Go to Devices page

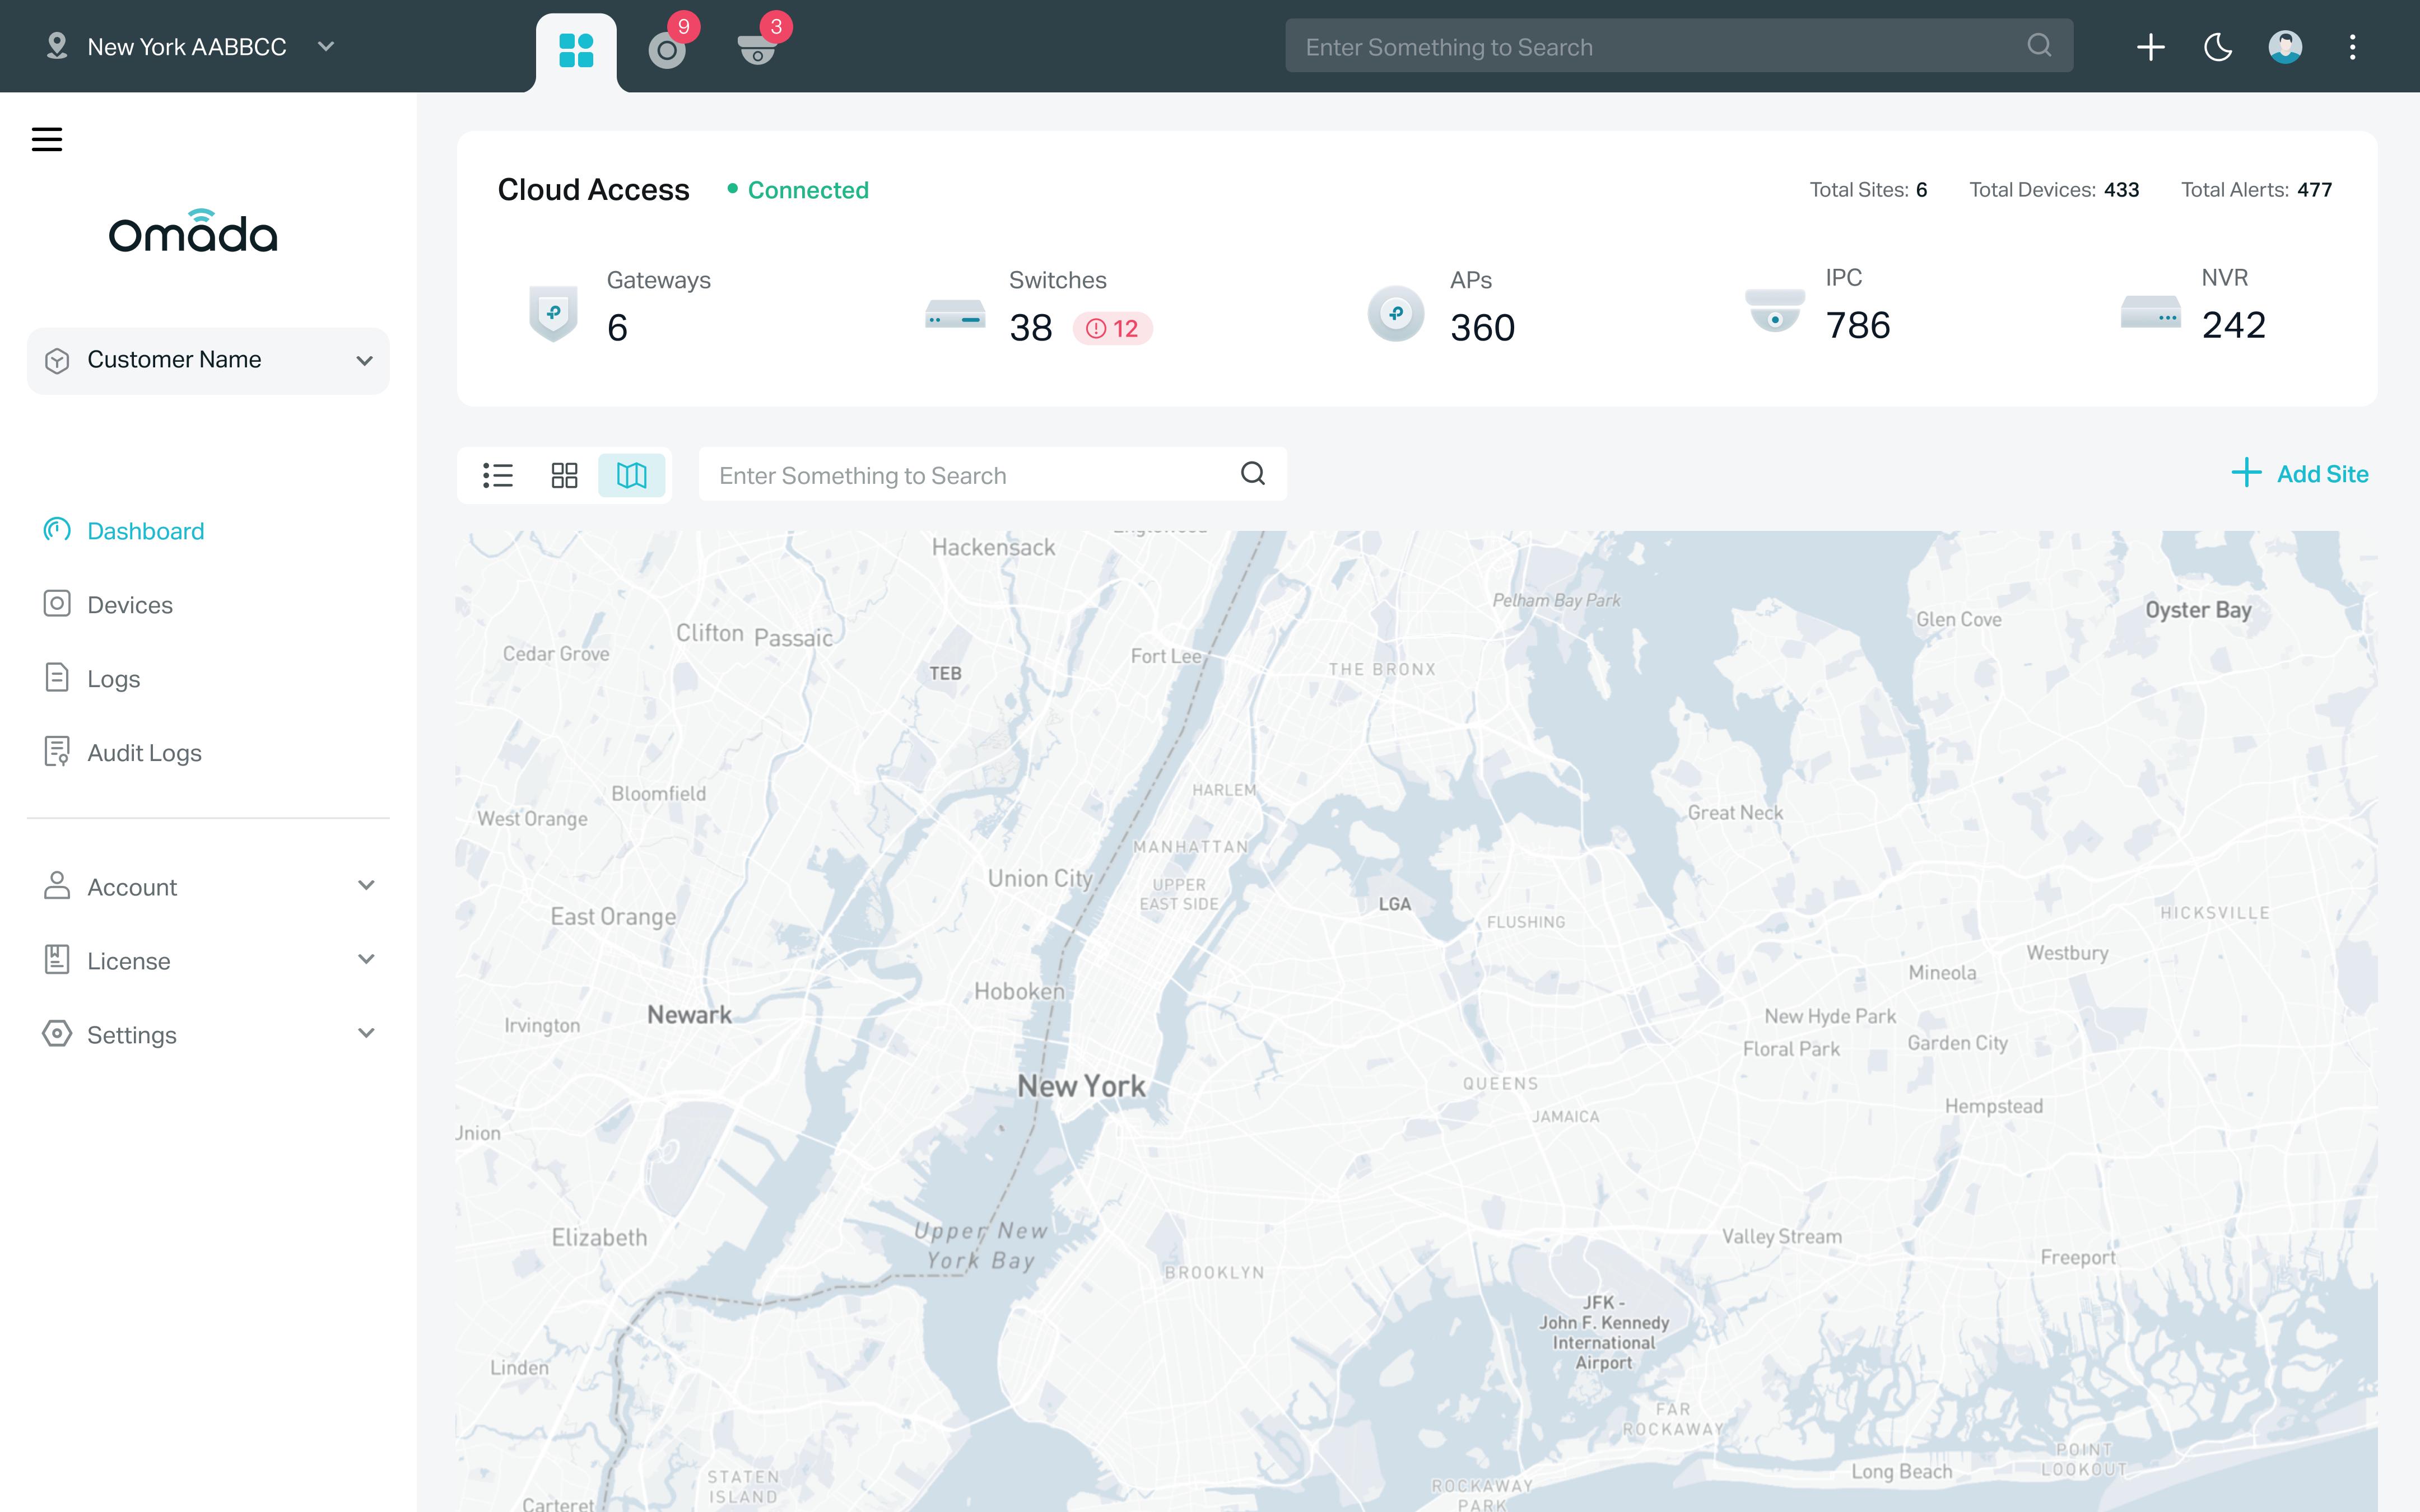(x=130, y=605)
